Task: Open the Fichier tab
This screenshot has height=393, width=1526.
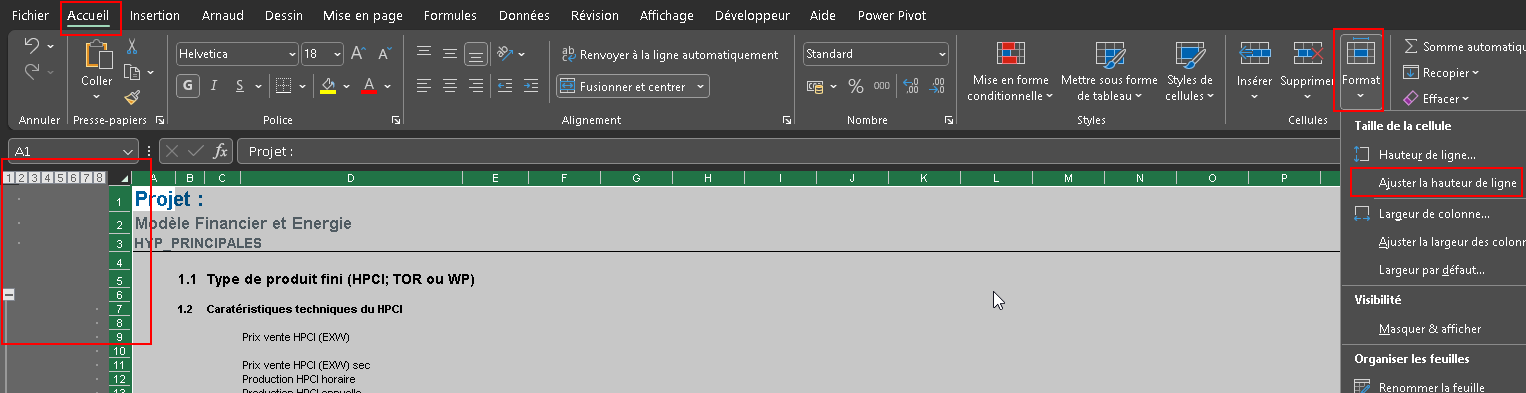Action: (29, 16)
